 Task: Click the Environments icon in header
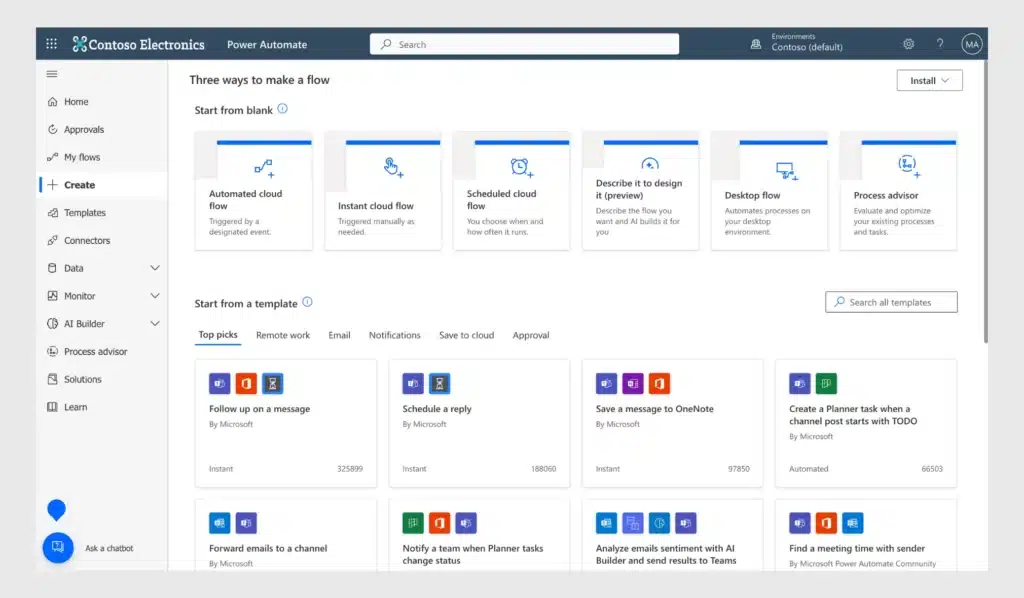pyautogui.click(x=756, y=44)
